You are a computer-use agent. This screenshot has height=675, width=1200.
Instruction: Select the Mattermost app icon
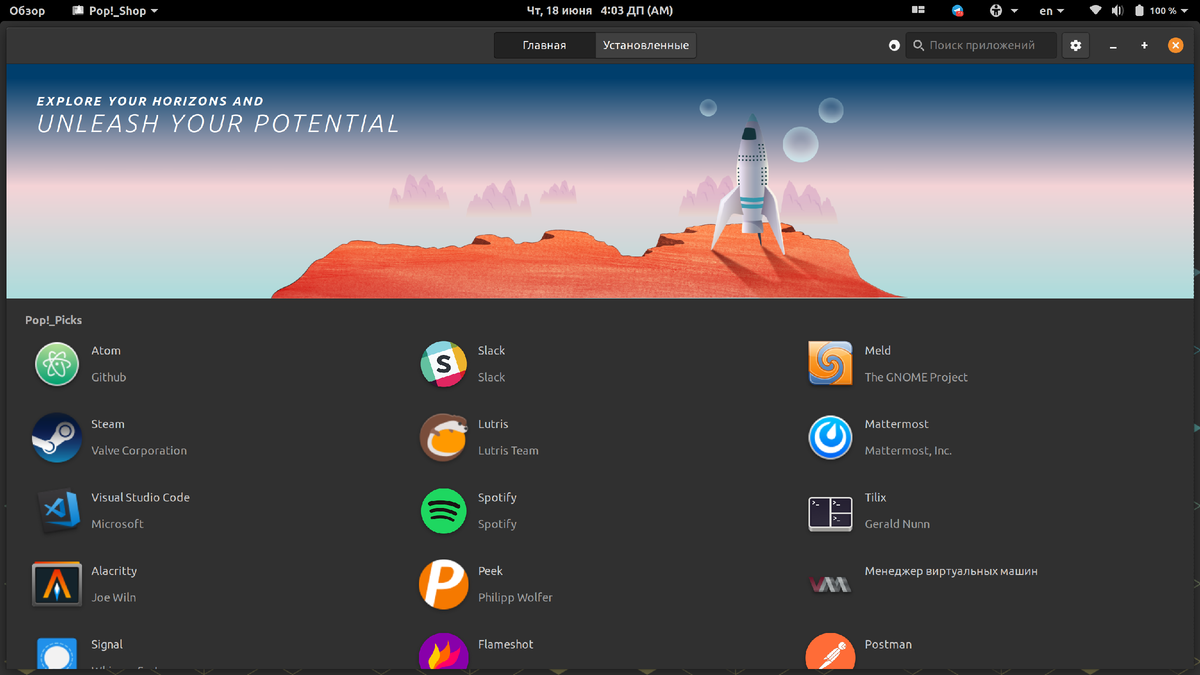(x=830, y=437)
